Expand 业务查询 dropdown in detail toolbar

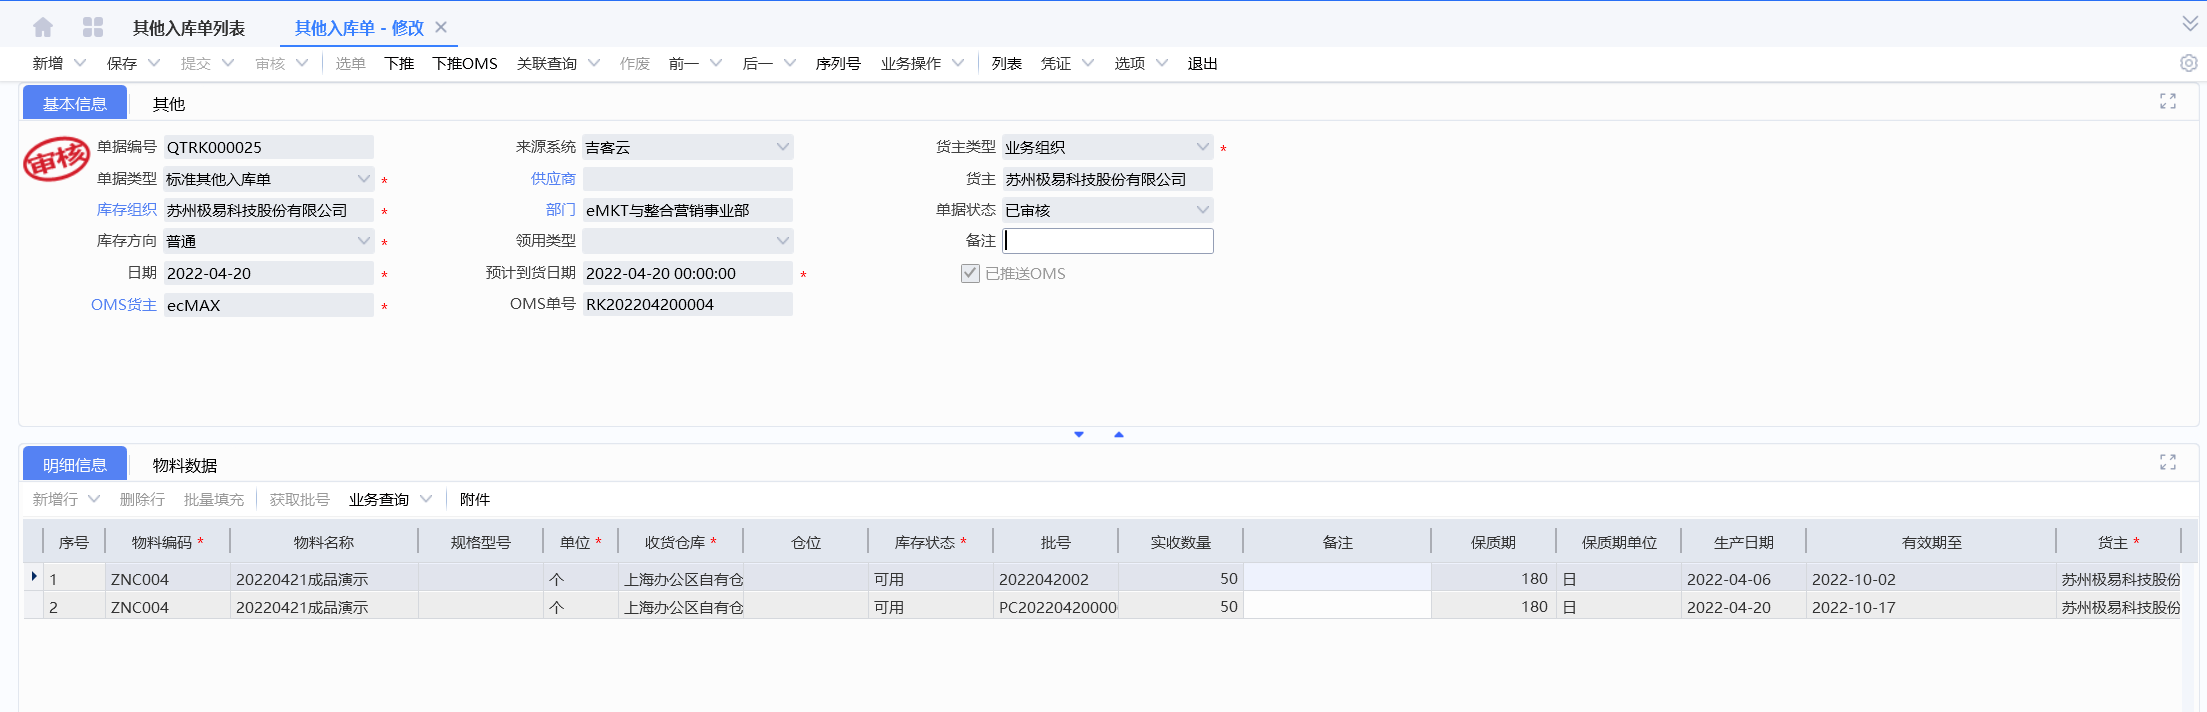tap(426, 499)
